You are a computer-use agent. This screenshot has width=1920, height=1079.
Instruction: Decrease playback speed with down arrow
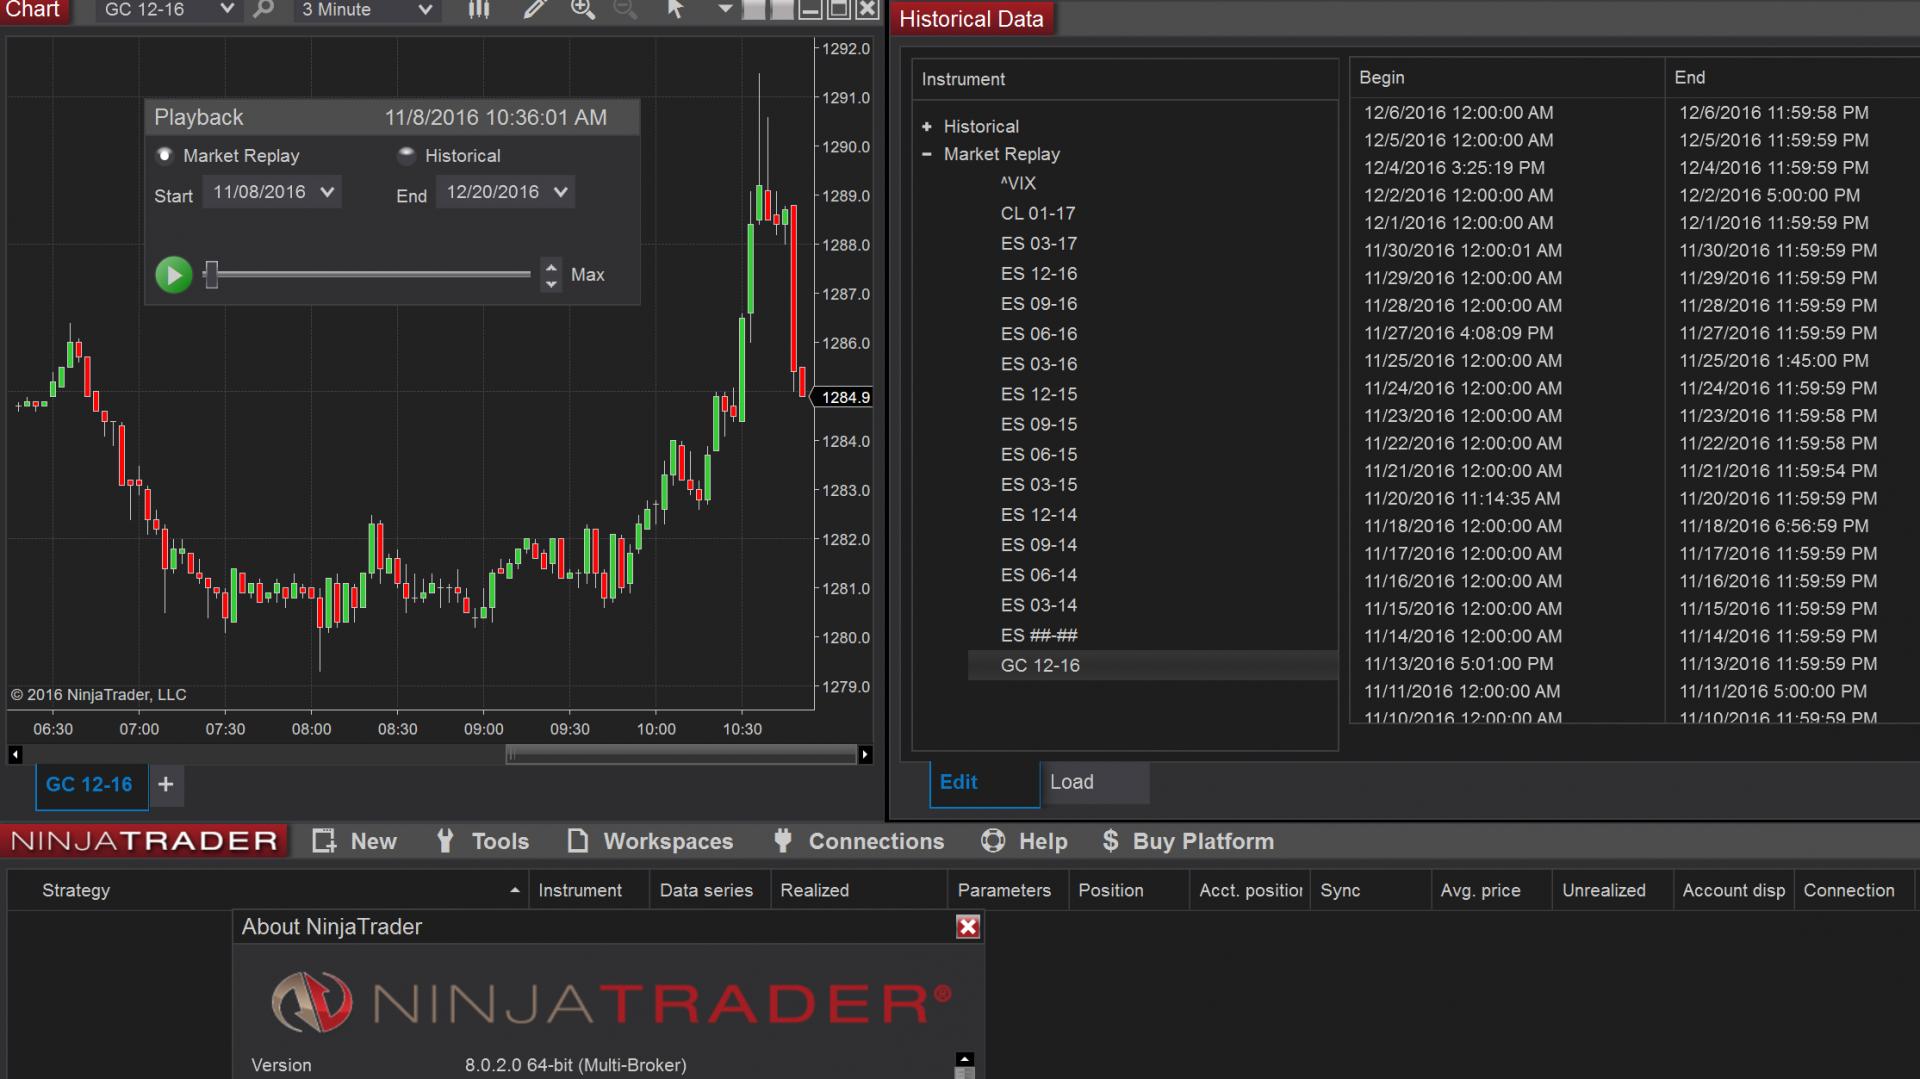pos(551,284)
